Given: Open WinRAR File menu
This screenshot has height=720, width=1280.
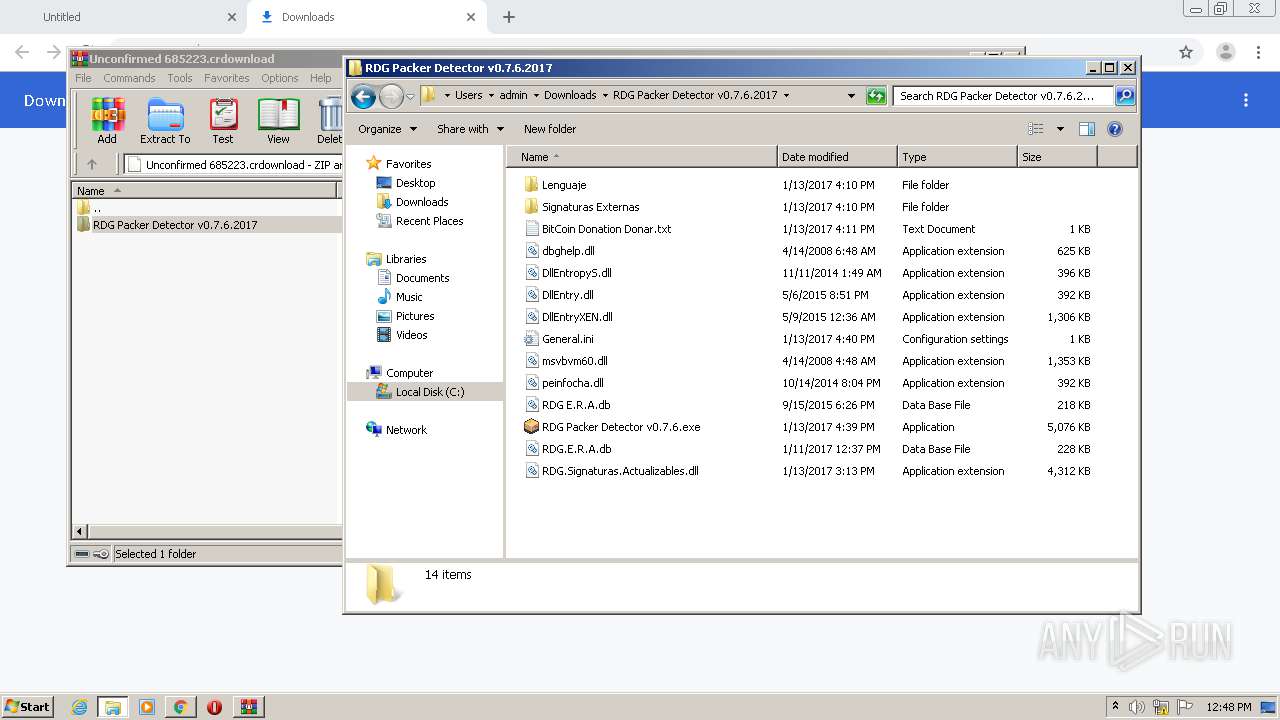Looking at the screenshot, I should tap(83, 78).
